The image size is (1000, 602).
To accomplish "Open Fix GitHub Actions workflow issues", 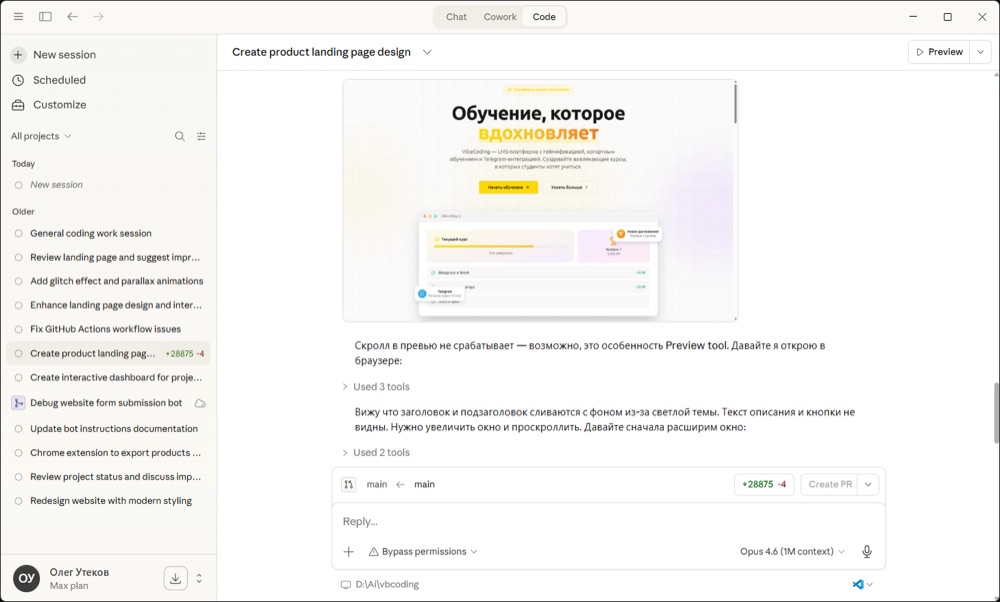I will pos(108,329).
